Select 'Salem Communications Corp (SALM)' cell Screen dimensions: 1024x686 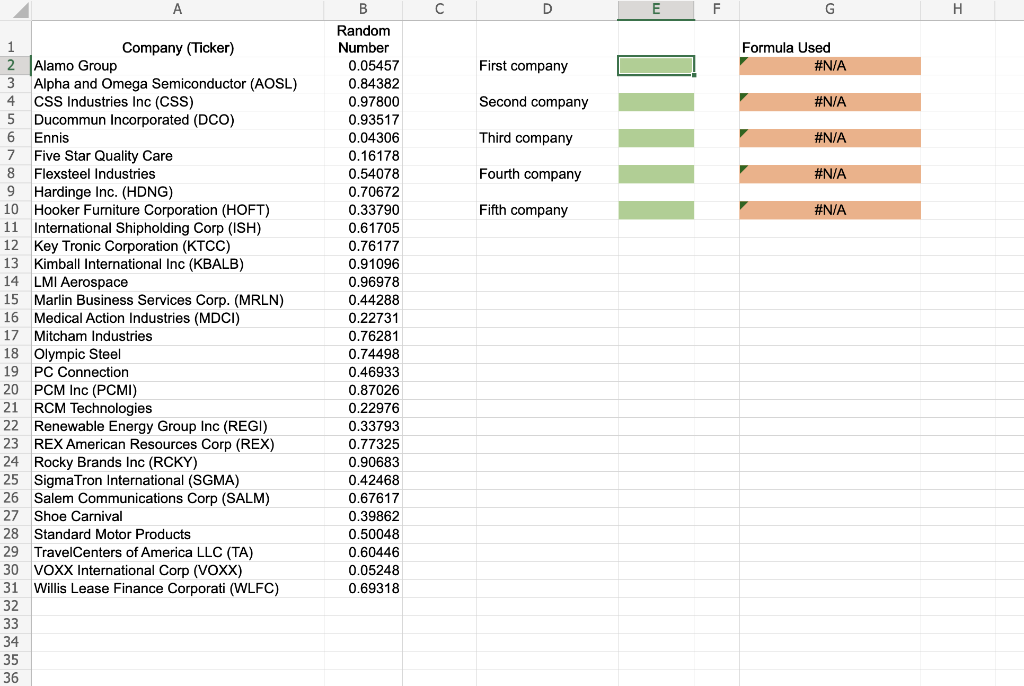pos(178,498)
